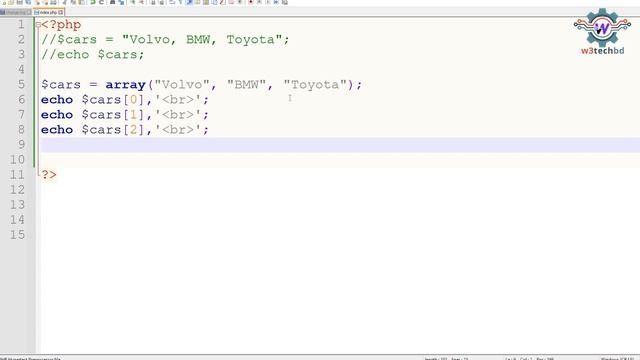640x360 pixels.
Task: Select line number 13 in the margin
Action: coord(17,204)
